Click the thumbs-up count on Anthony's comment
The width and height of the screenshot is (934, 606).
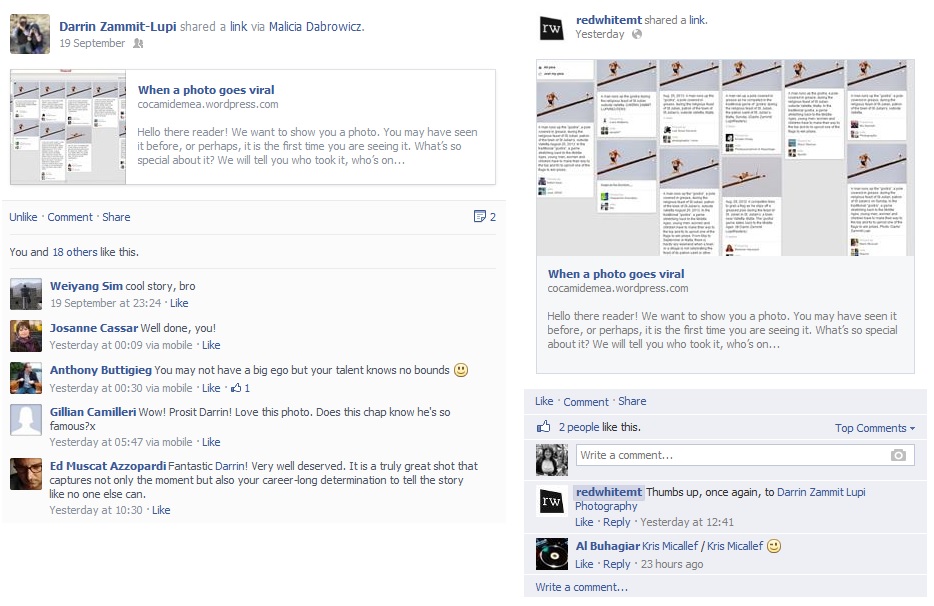pos(241,388)
